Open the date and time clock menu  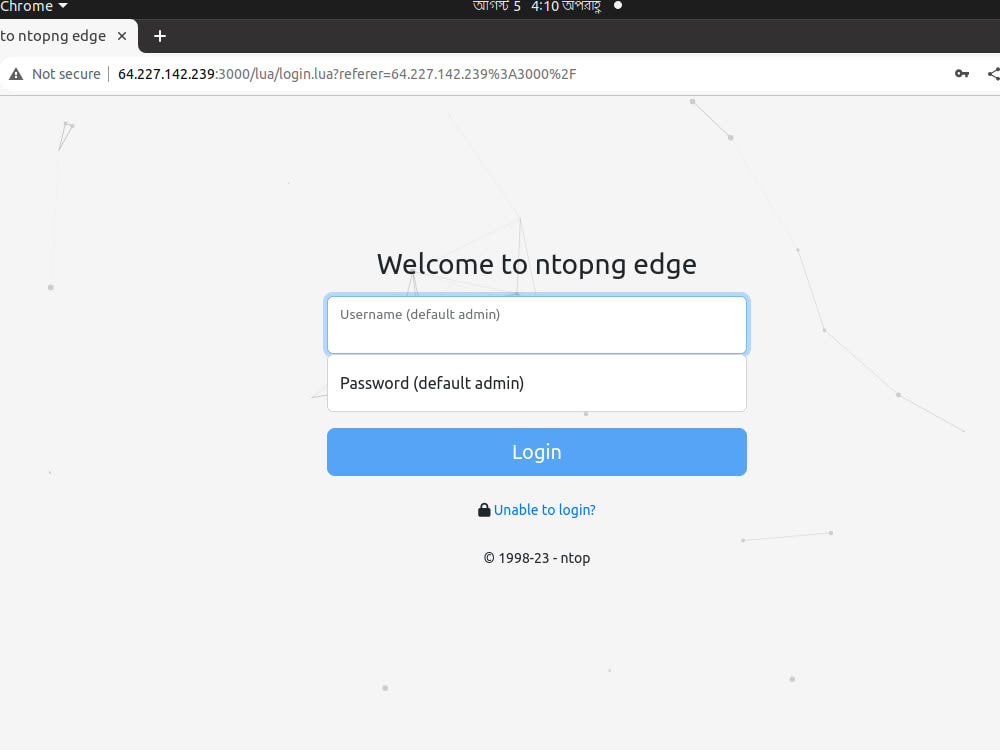(536, 6)
